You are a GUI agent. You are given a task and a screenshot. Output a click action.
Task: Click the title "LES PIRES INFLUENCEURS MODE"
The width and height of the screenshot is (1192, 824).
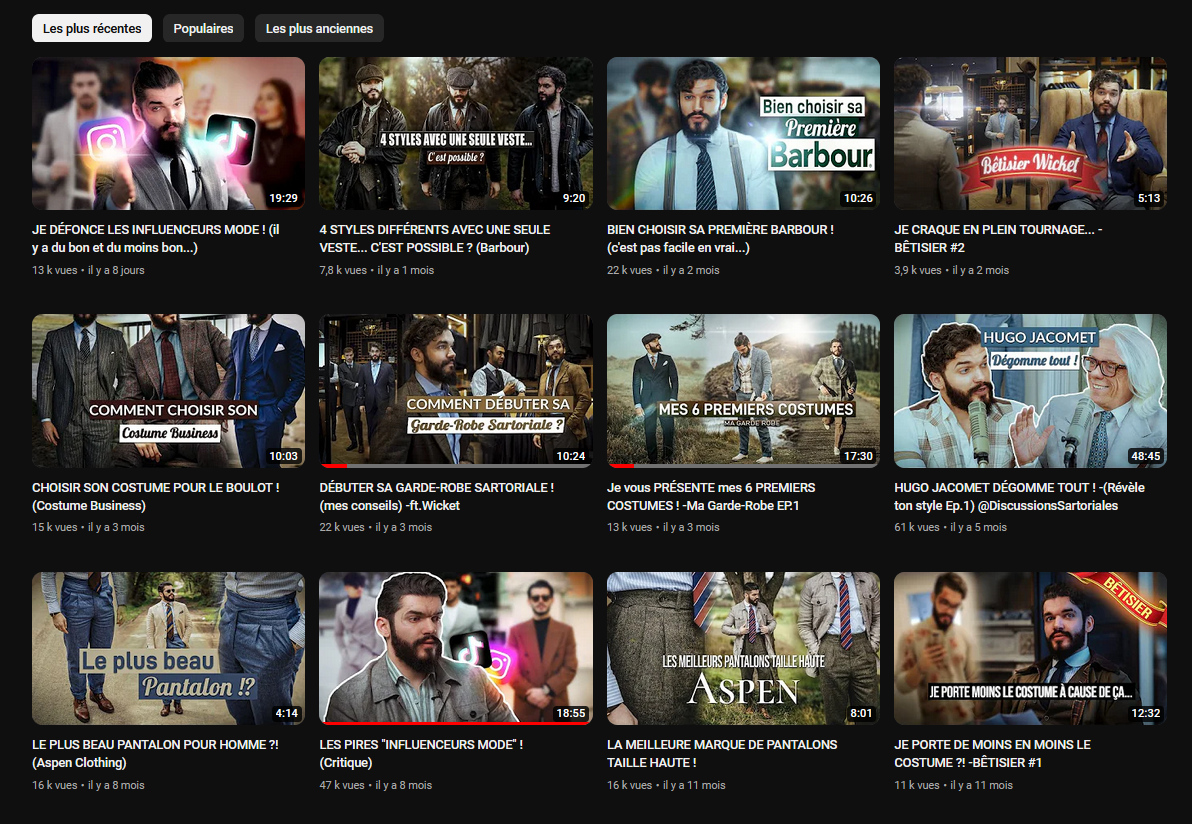[x=421, y=745]
